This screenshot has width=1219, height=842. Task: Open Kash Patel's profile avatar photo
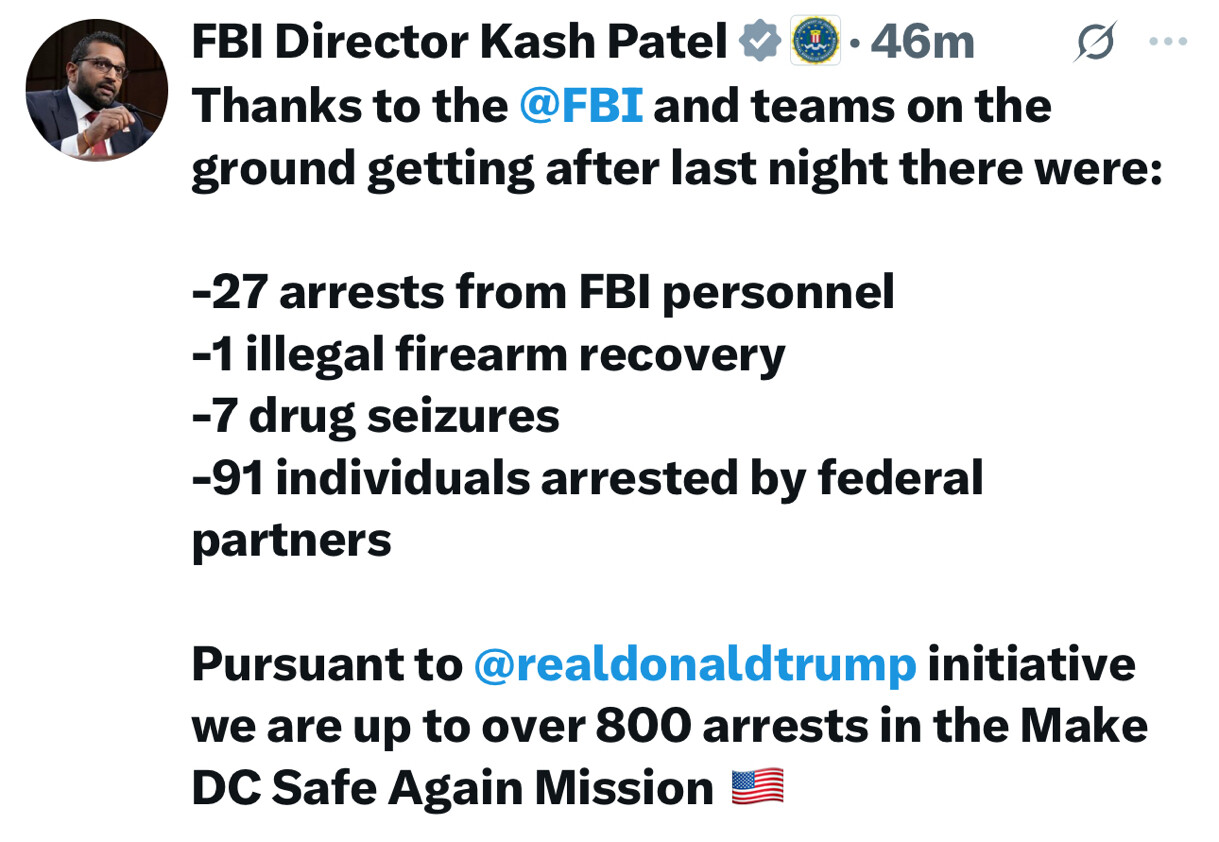point(97,90)
